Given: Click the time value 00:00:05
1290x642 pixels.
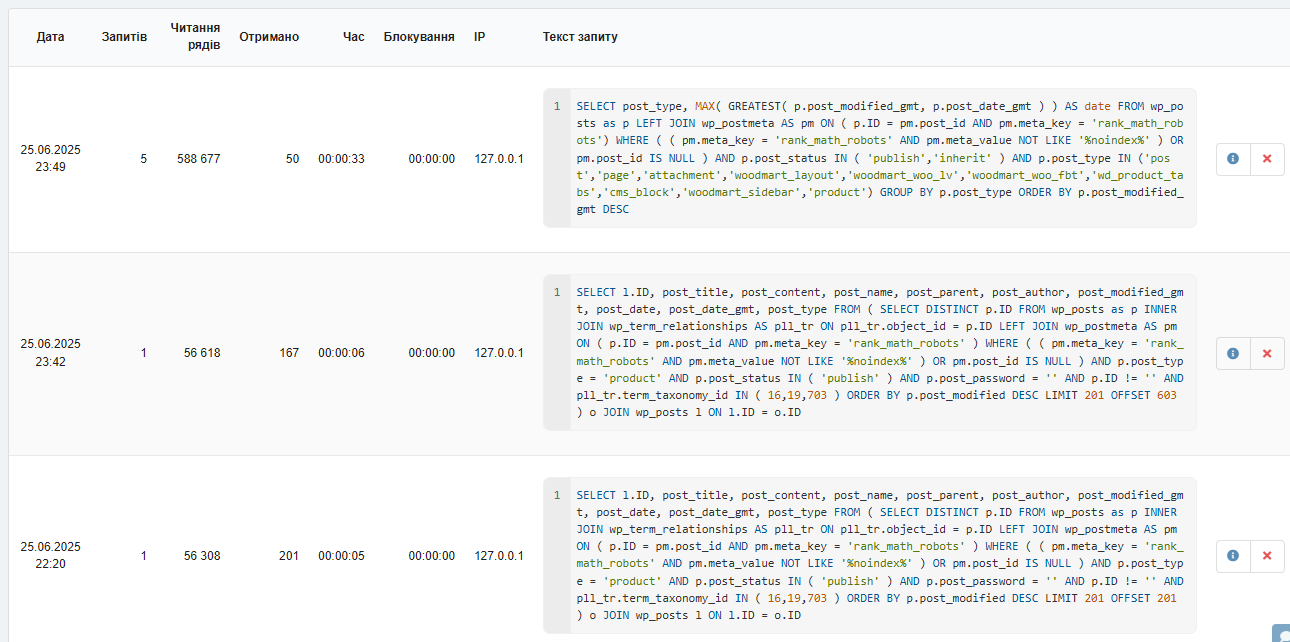Looking at the screenshot, I should (342, 556).
